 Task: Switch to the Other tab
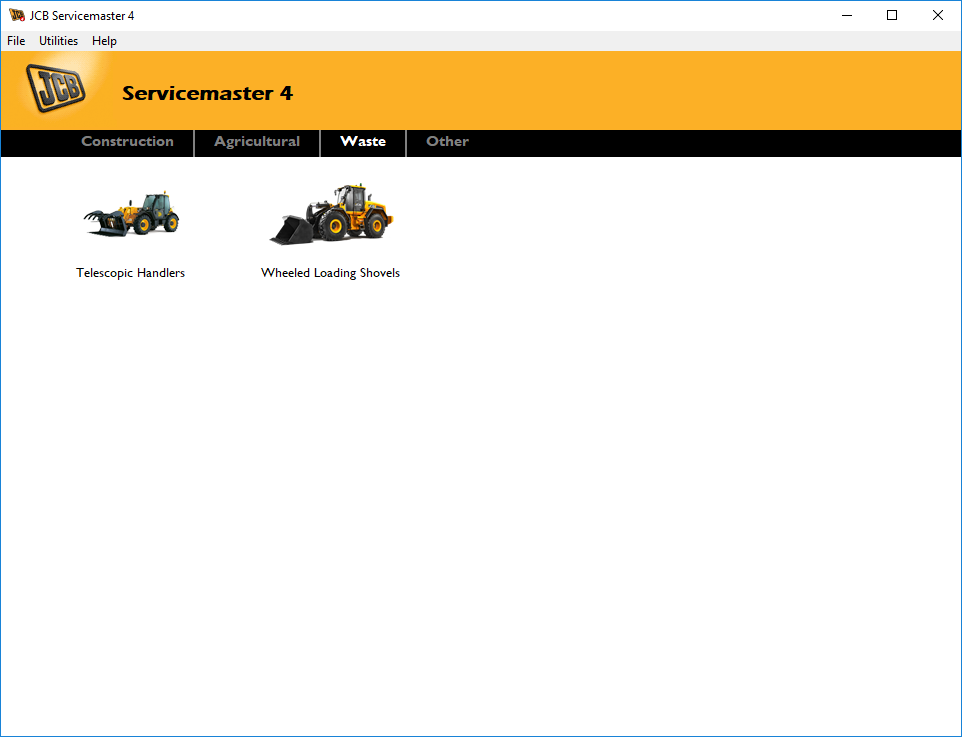tap(447, 142)
